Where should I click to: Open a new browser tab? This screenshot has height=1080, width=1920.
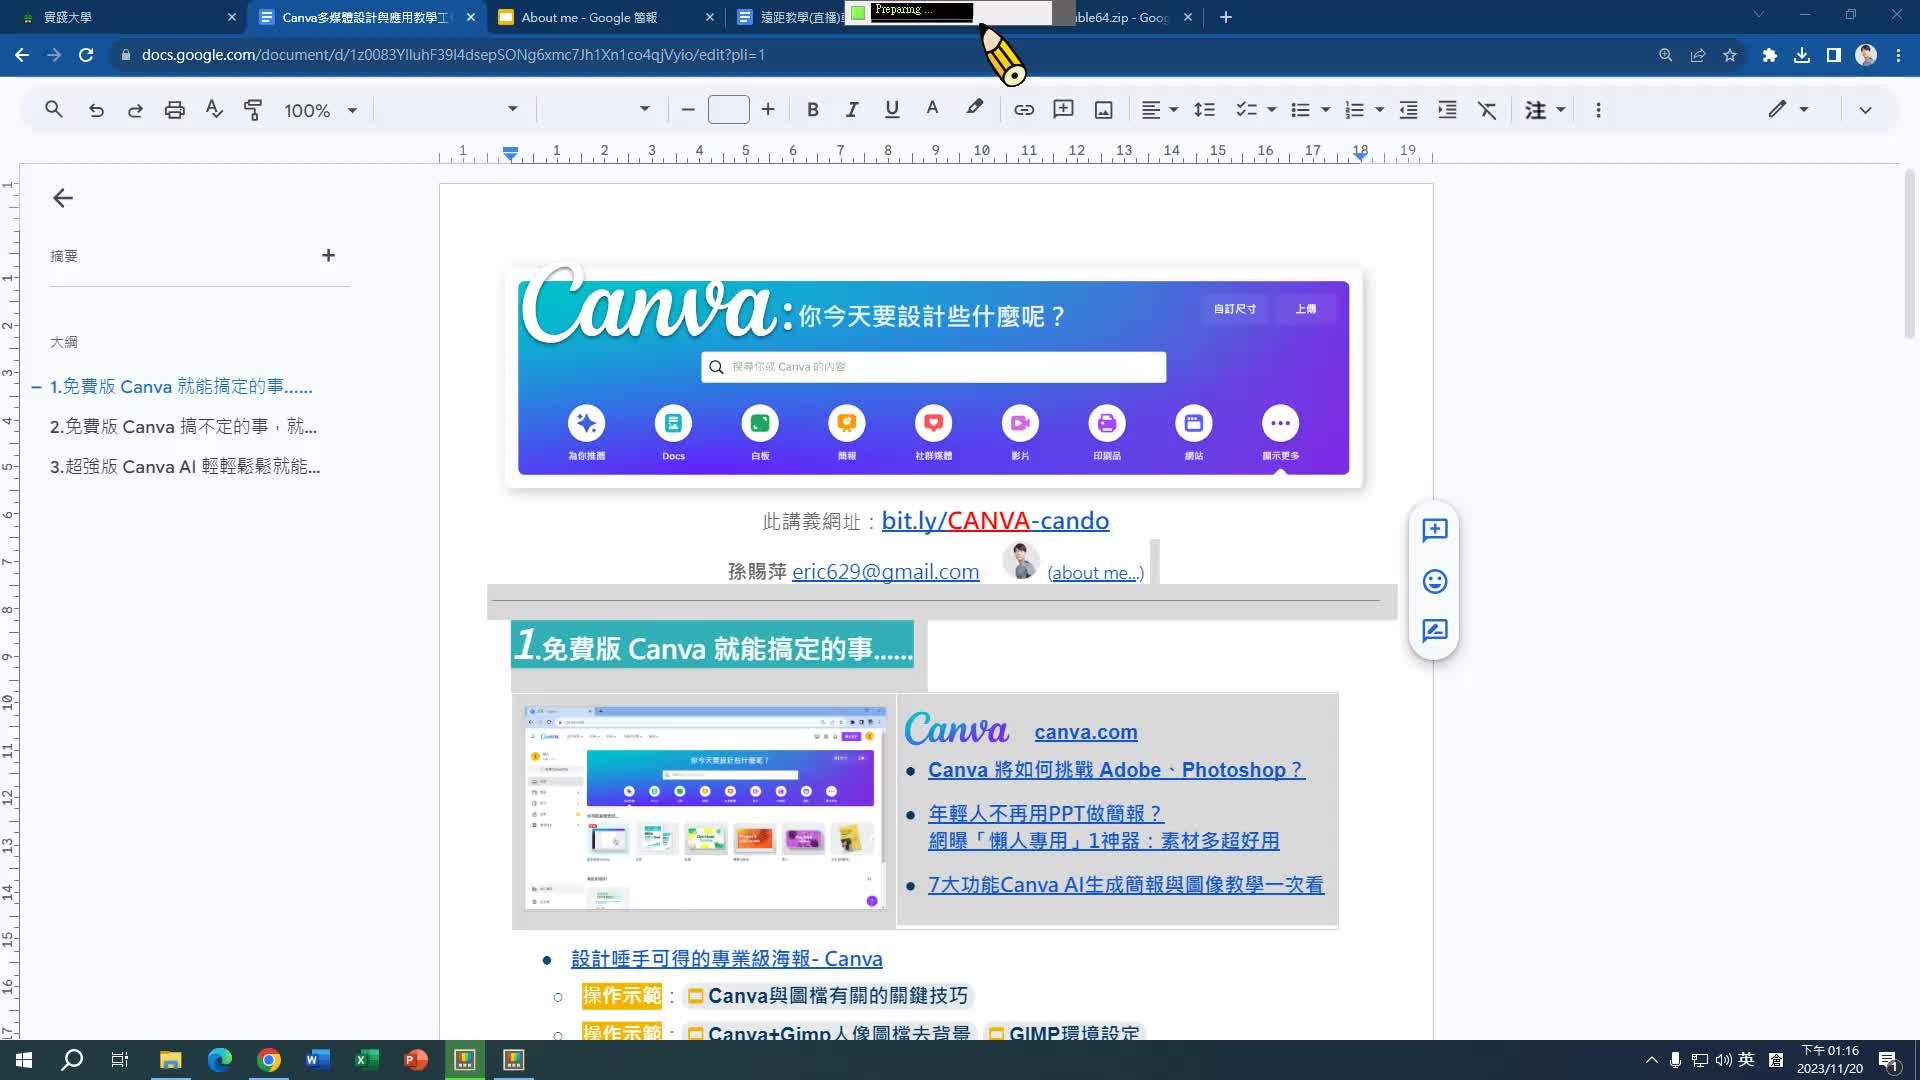click(1226, 17)
